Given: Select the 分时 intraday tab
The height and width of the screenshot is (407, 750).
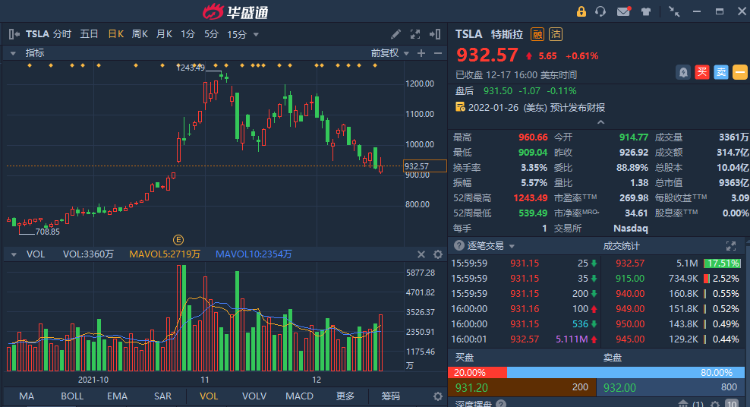Looking at the screenshot, I should [x=62, y=34].
